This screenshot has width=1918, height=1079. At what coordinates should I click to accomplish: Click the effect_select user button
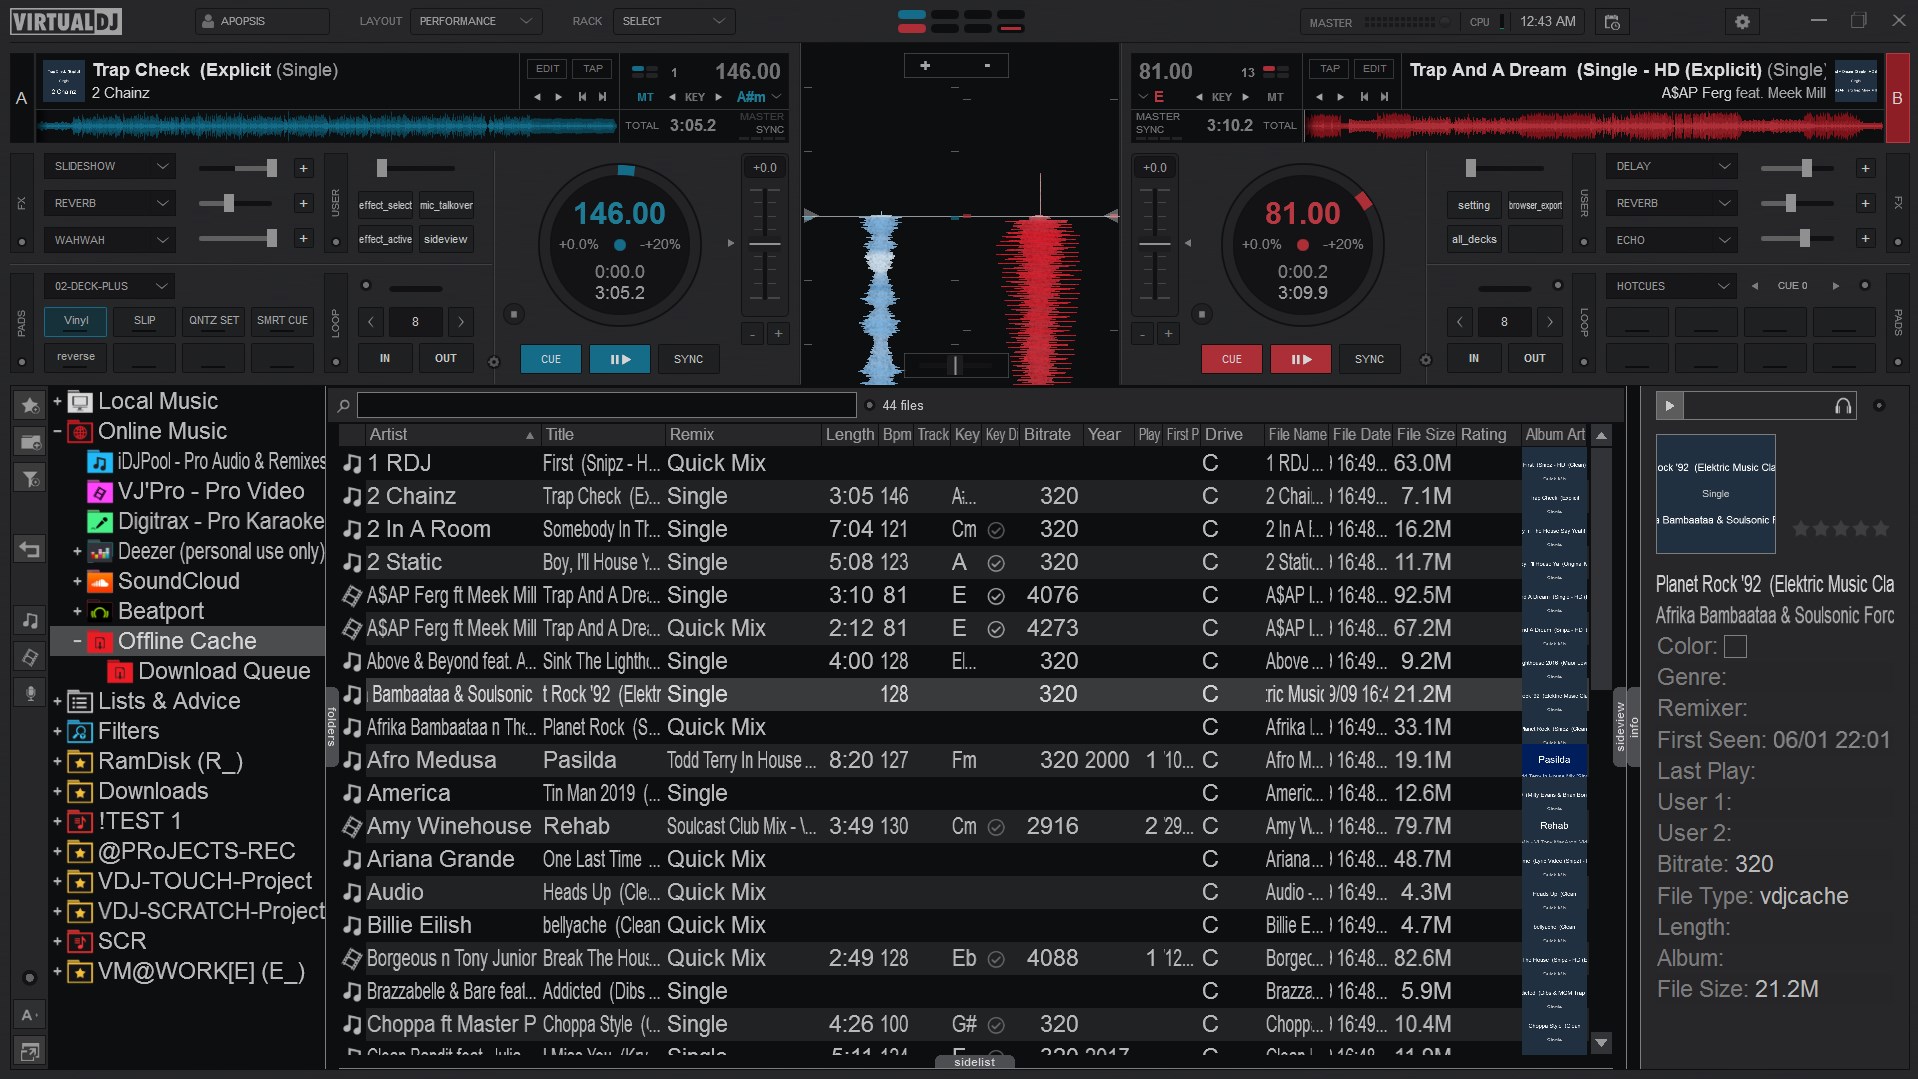pos(385,205)
